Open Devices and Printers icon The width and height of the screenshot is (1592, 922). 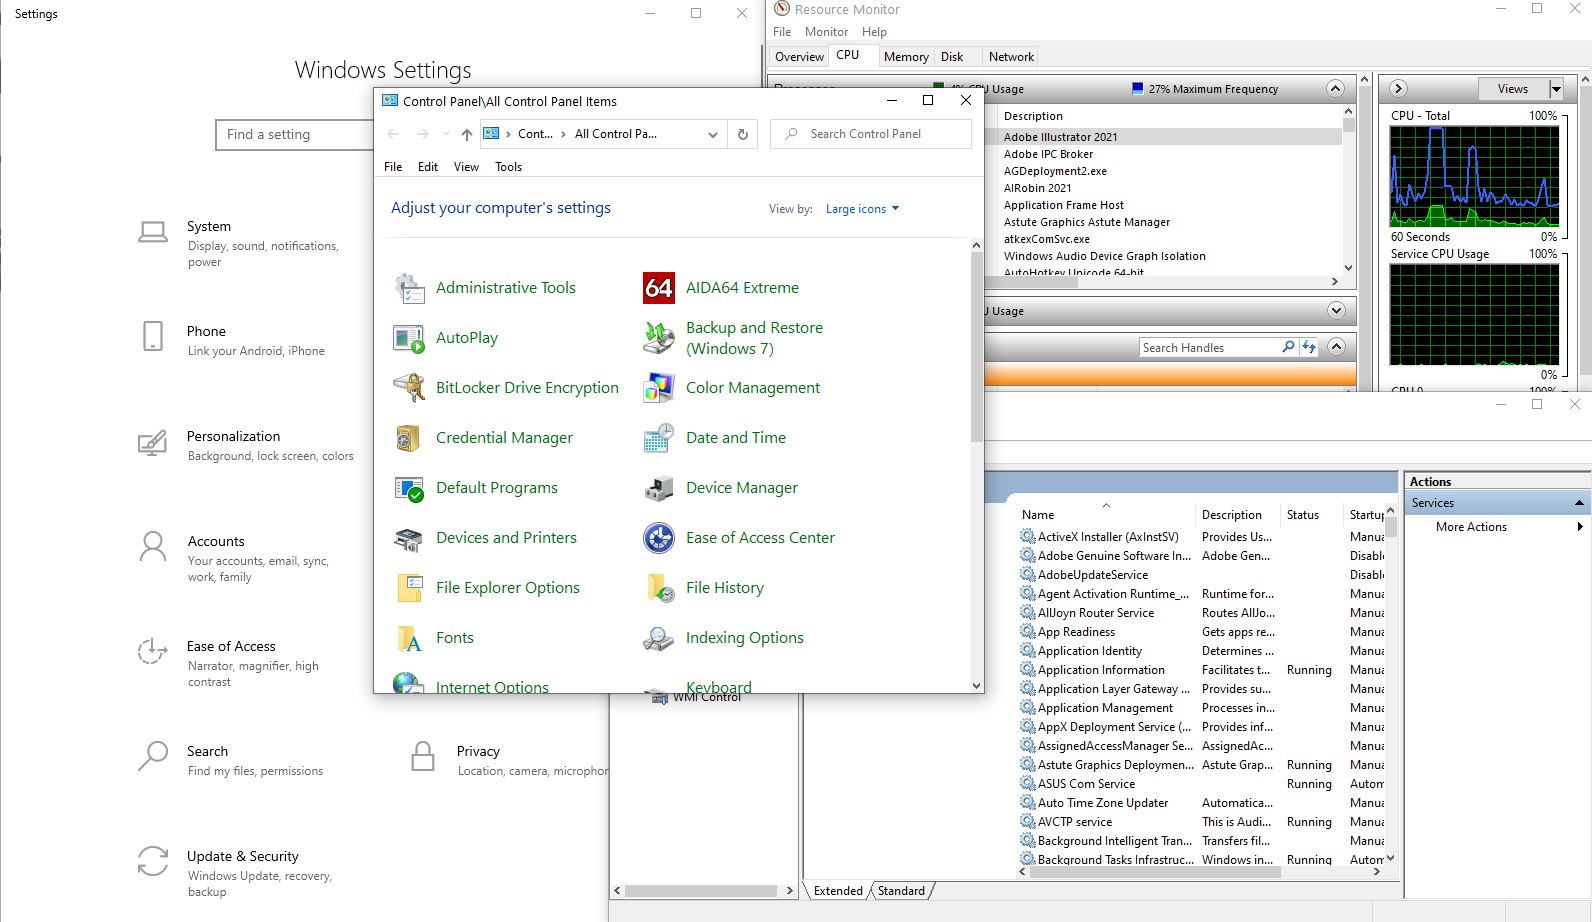(409, 538)
